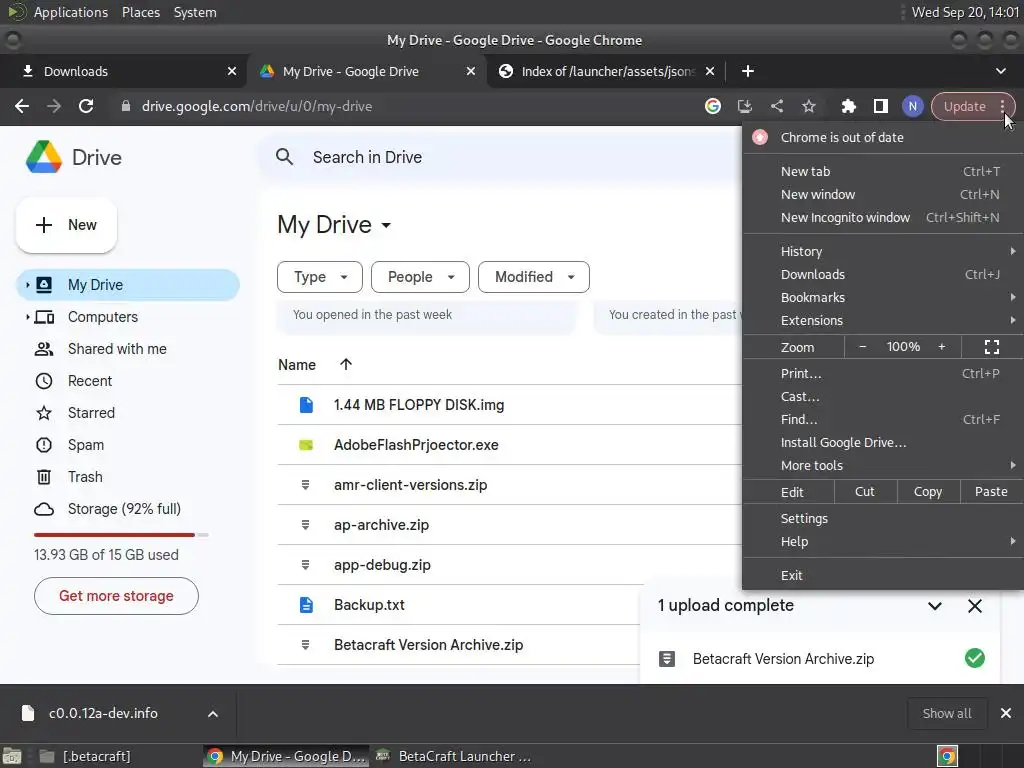Bookmark this page with the star icon
Viewport: 1024px width, 768px height.
(808, 106)
